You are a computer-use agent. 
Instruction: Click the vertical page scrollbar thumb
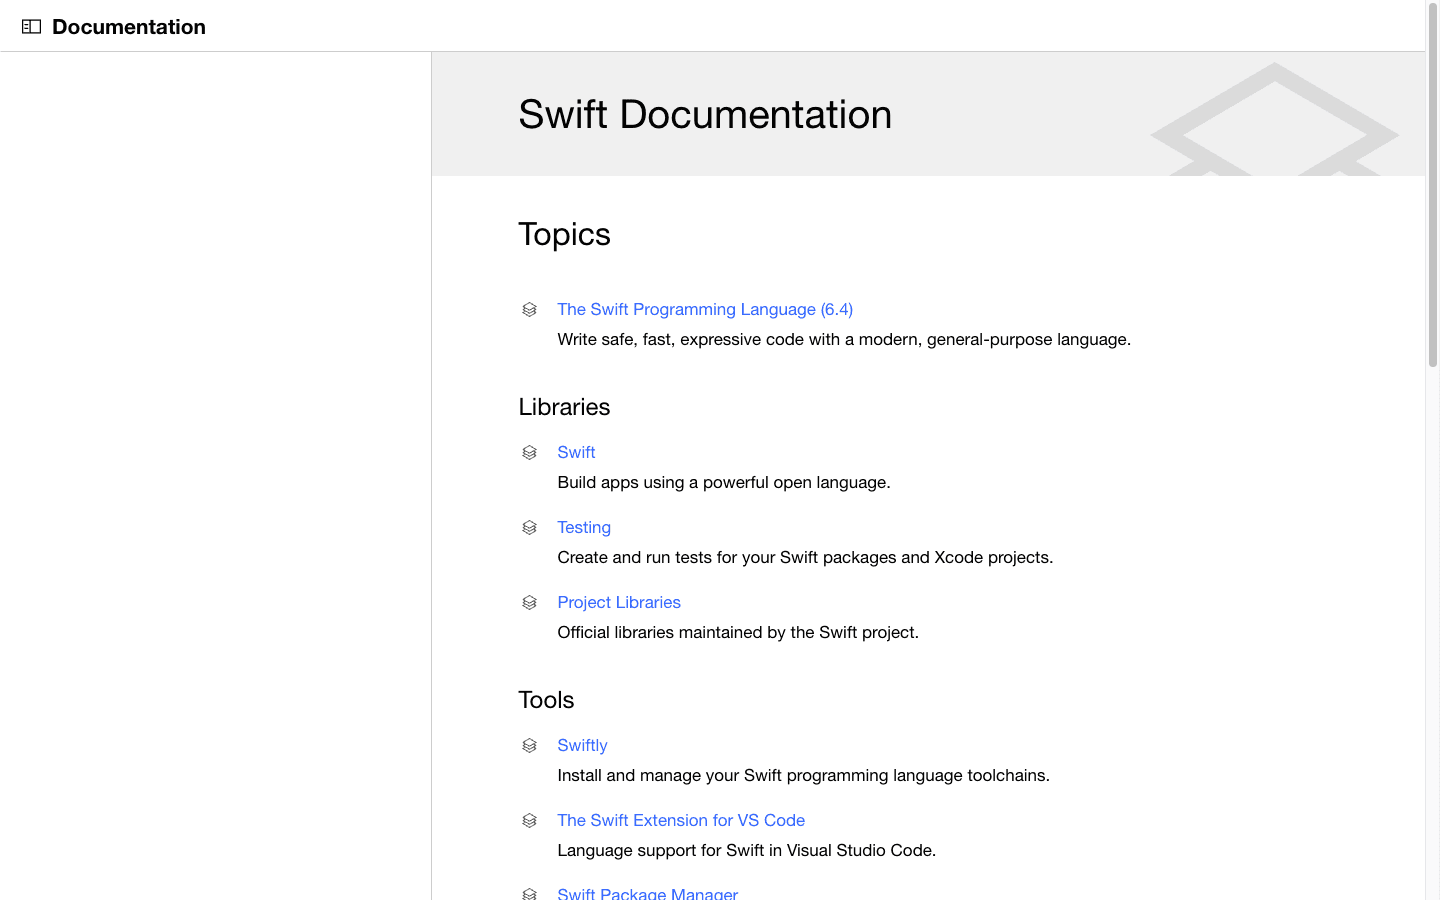pos(1433,185)
